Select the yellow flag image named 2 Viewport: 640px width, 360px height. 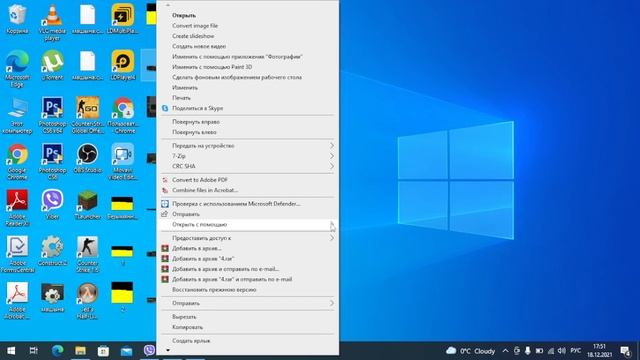122,298
